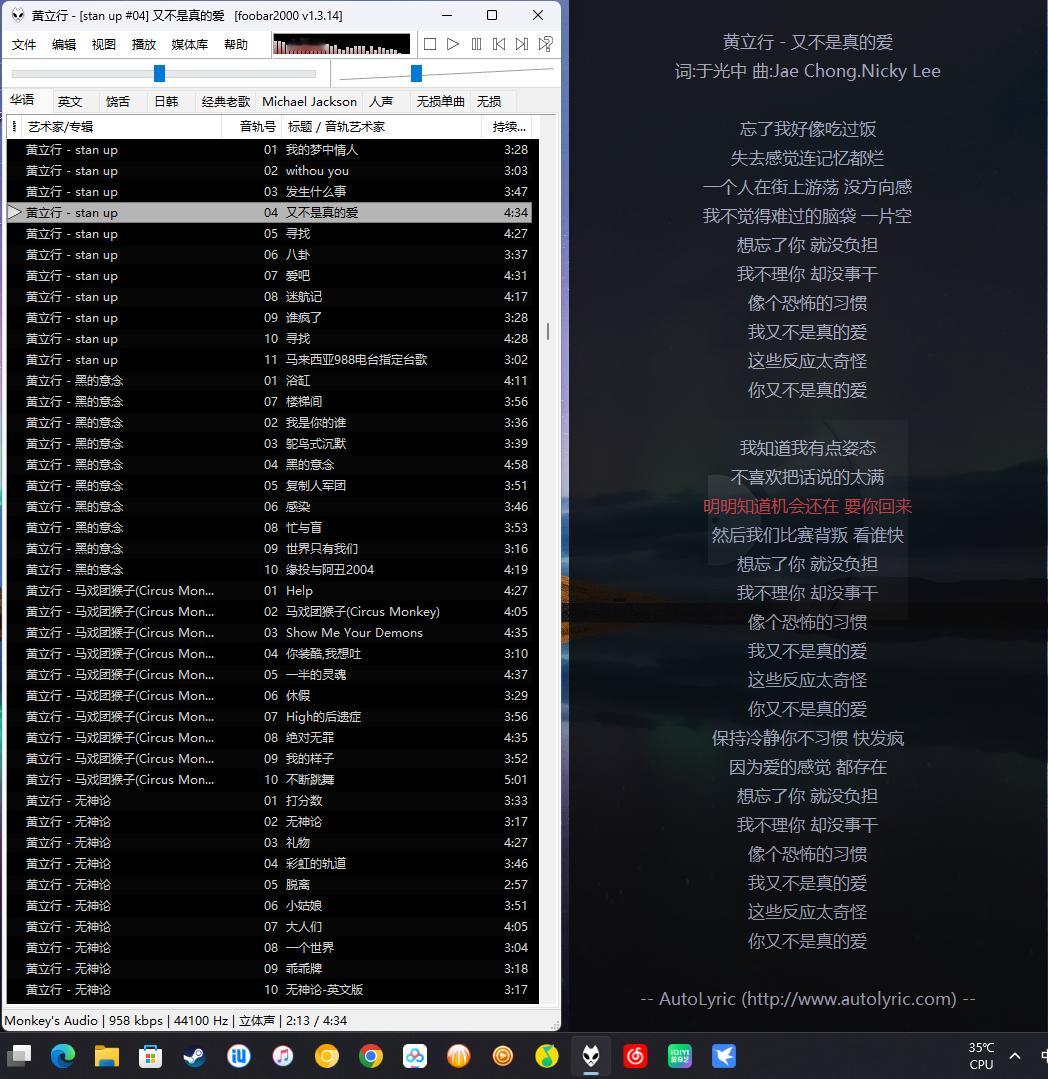The width and height of the screenshot is (1048, 1079).
Task: Click the foobar2000 taskbar icon
Action: coord(591,1056)
